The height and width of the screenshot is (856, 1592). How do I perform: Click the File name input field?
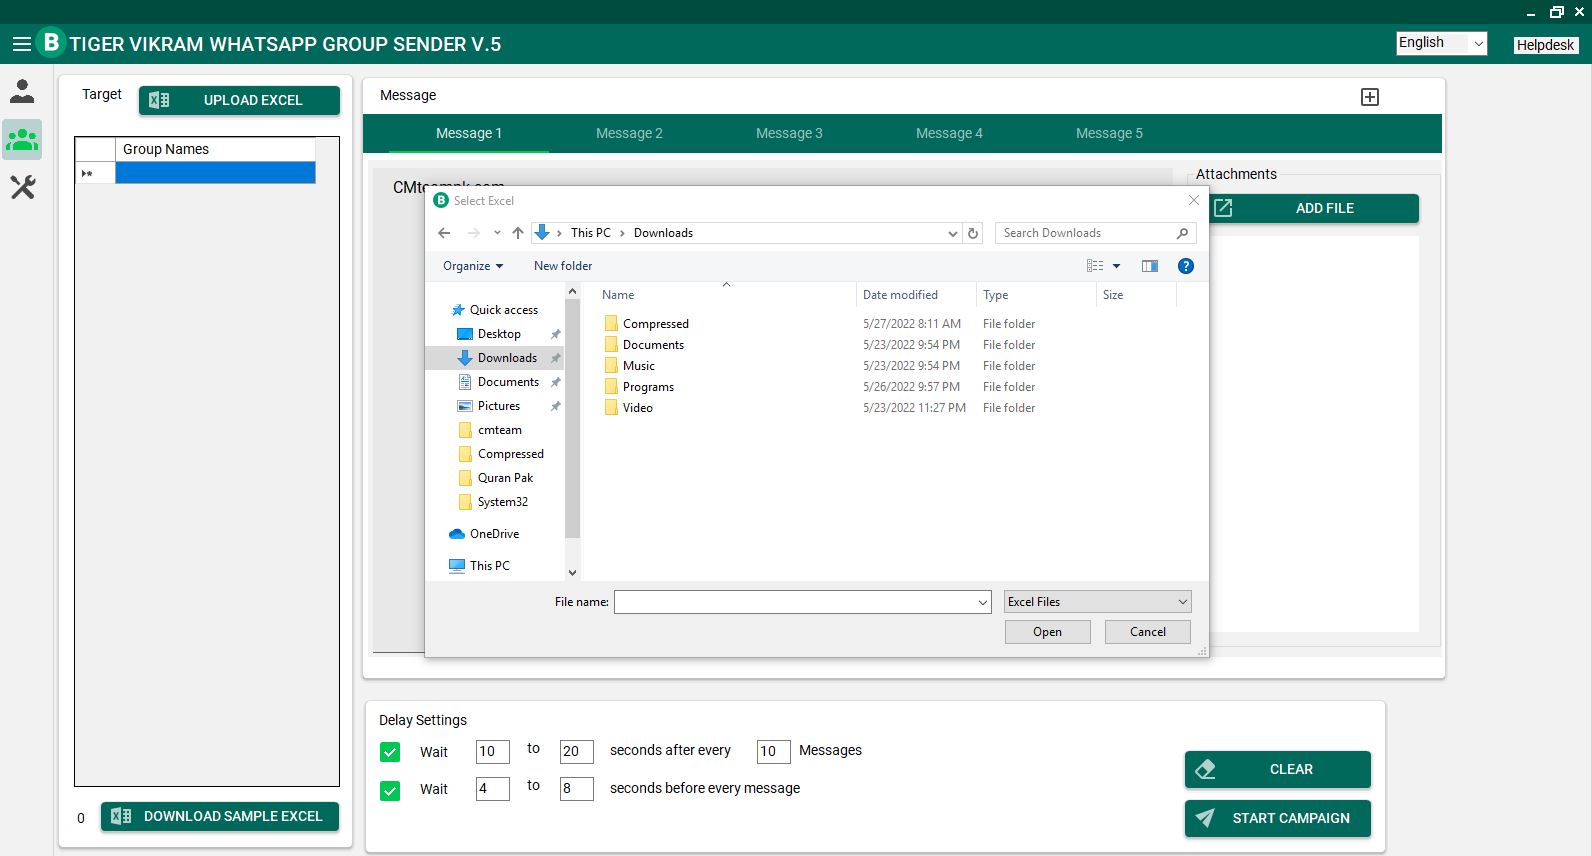(802, 602)
